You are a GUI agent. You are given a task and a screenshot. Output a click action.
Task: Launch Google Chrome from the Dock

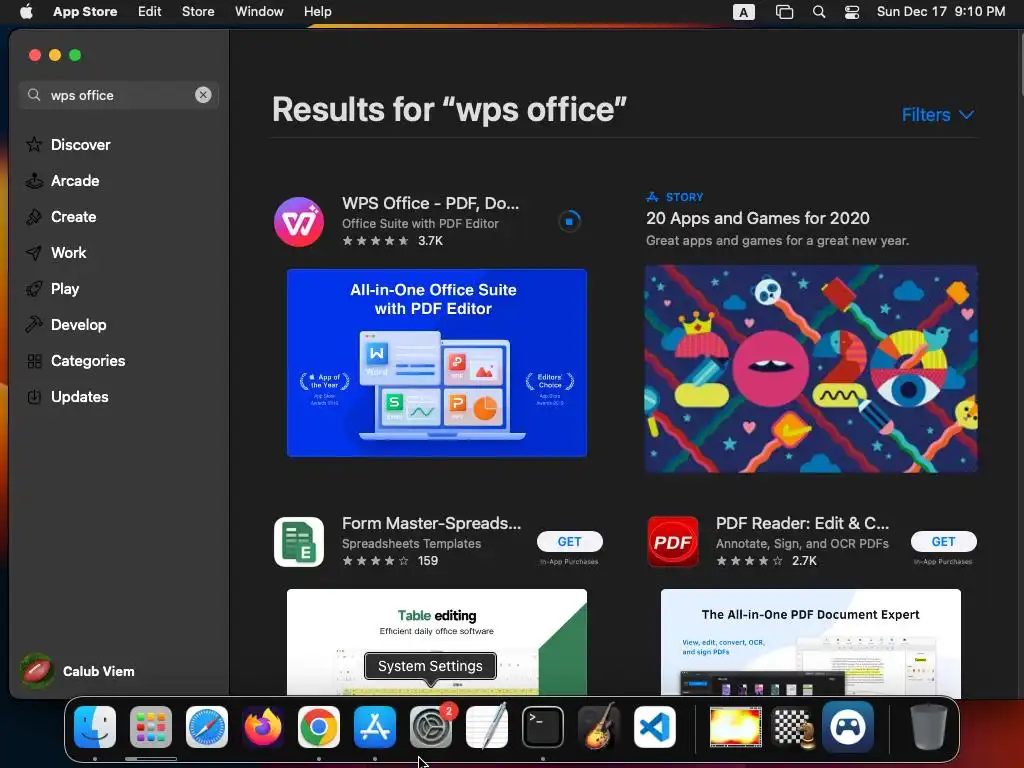[x=319, y=727]
